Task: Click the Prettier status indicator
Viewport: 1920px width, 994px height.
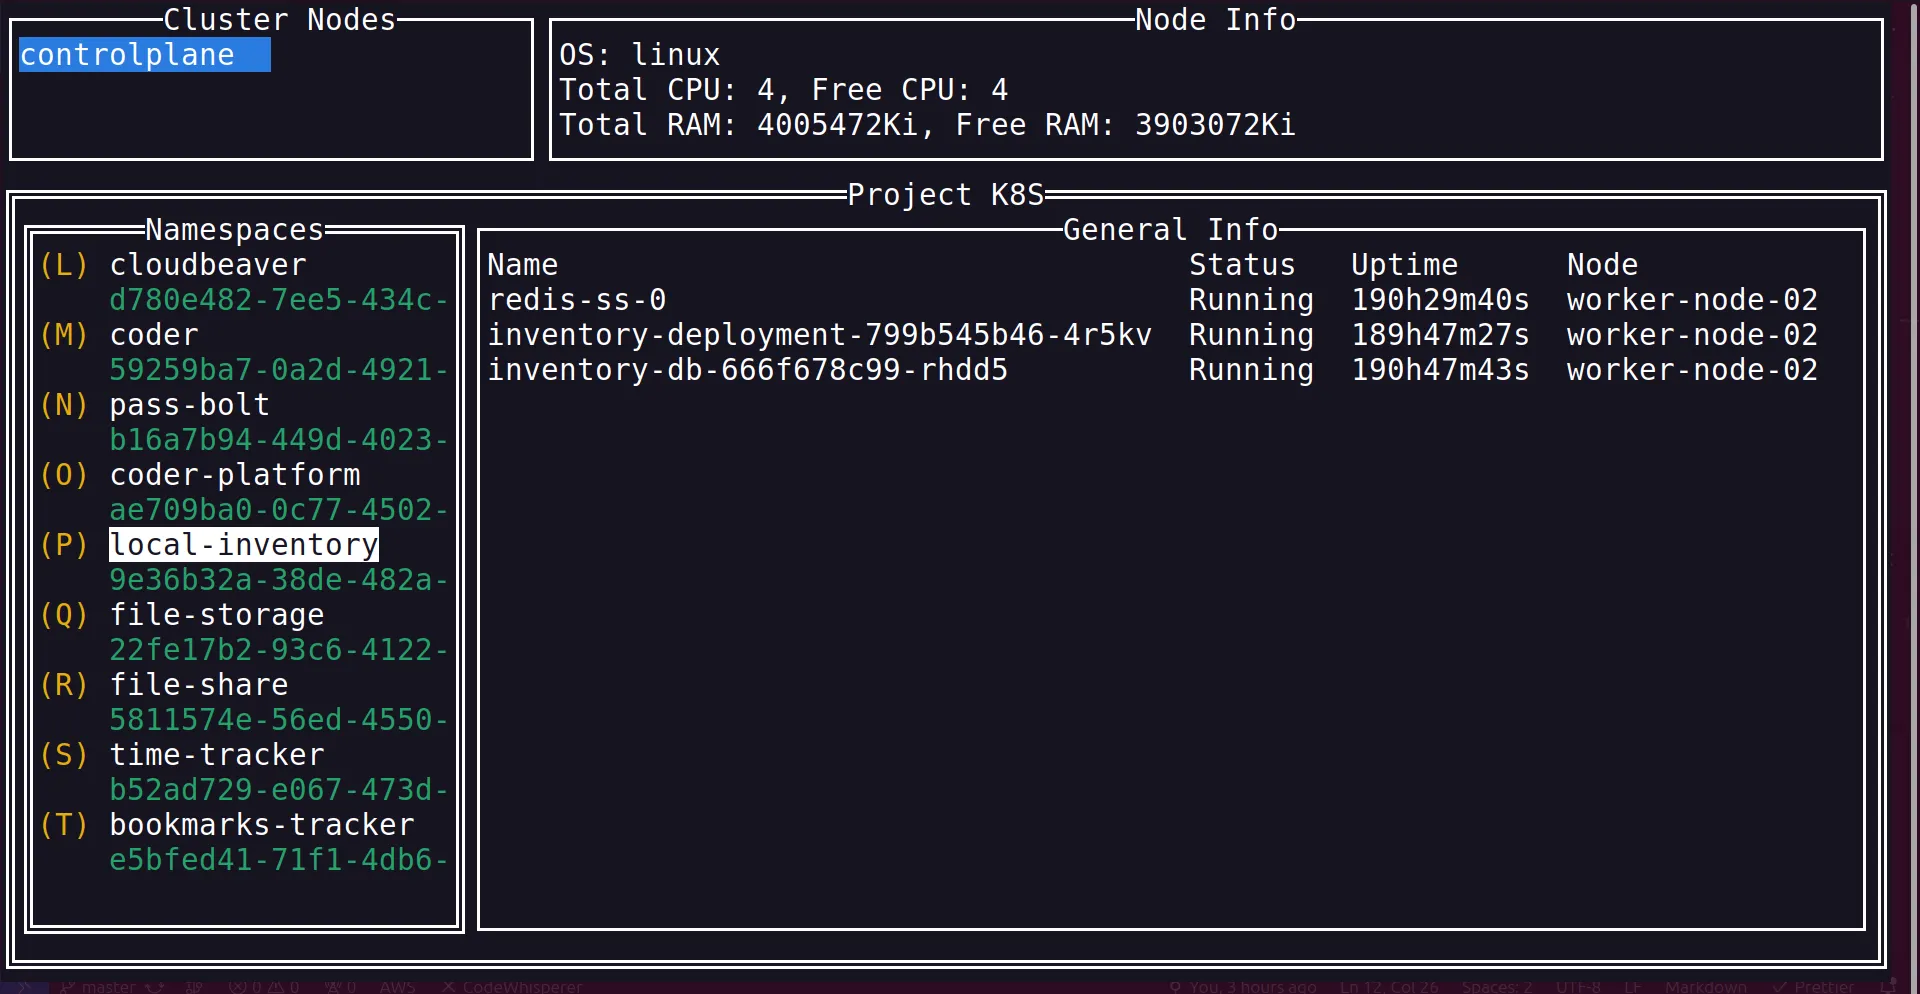Action: [1813, 987]
